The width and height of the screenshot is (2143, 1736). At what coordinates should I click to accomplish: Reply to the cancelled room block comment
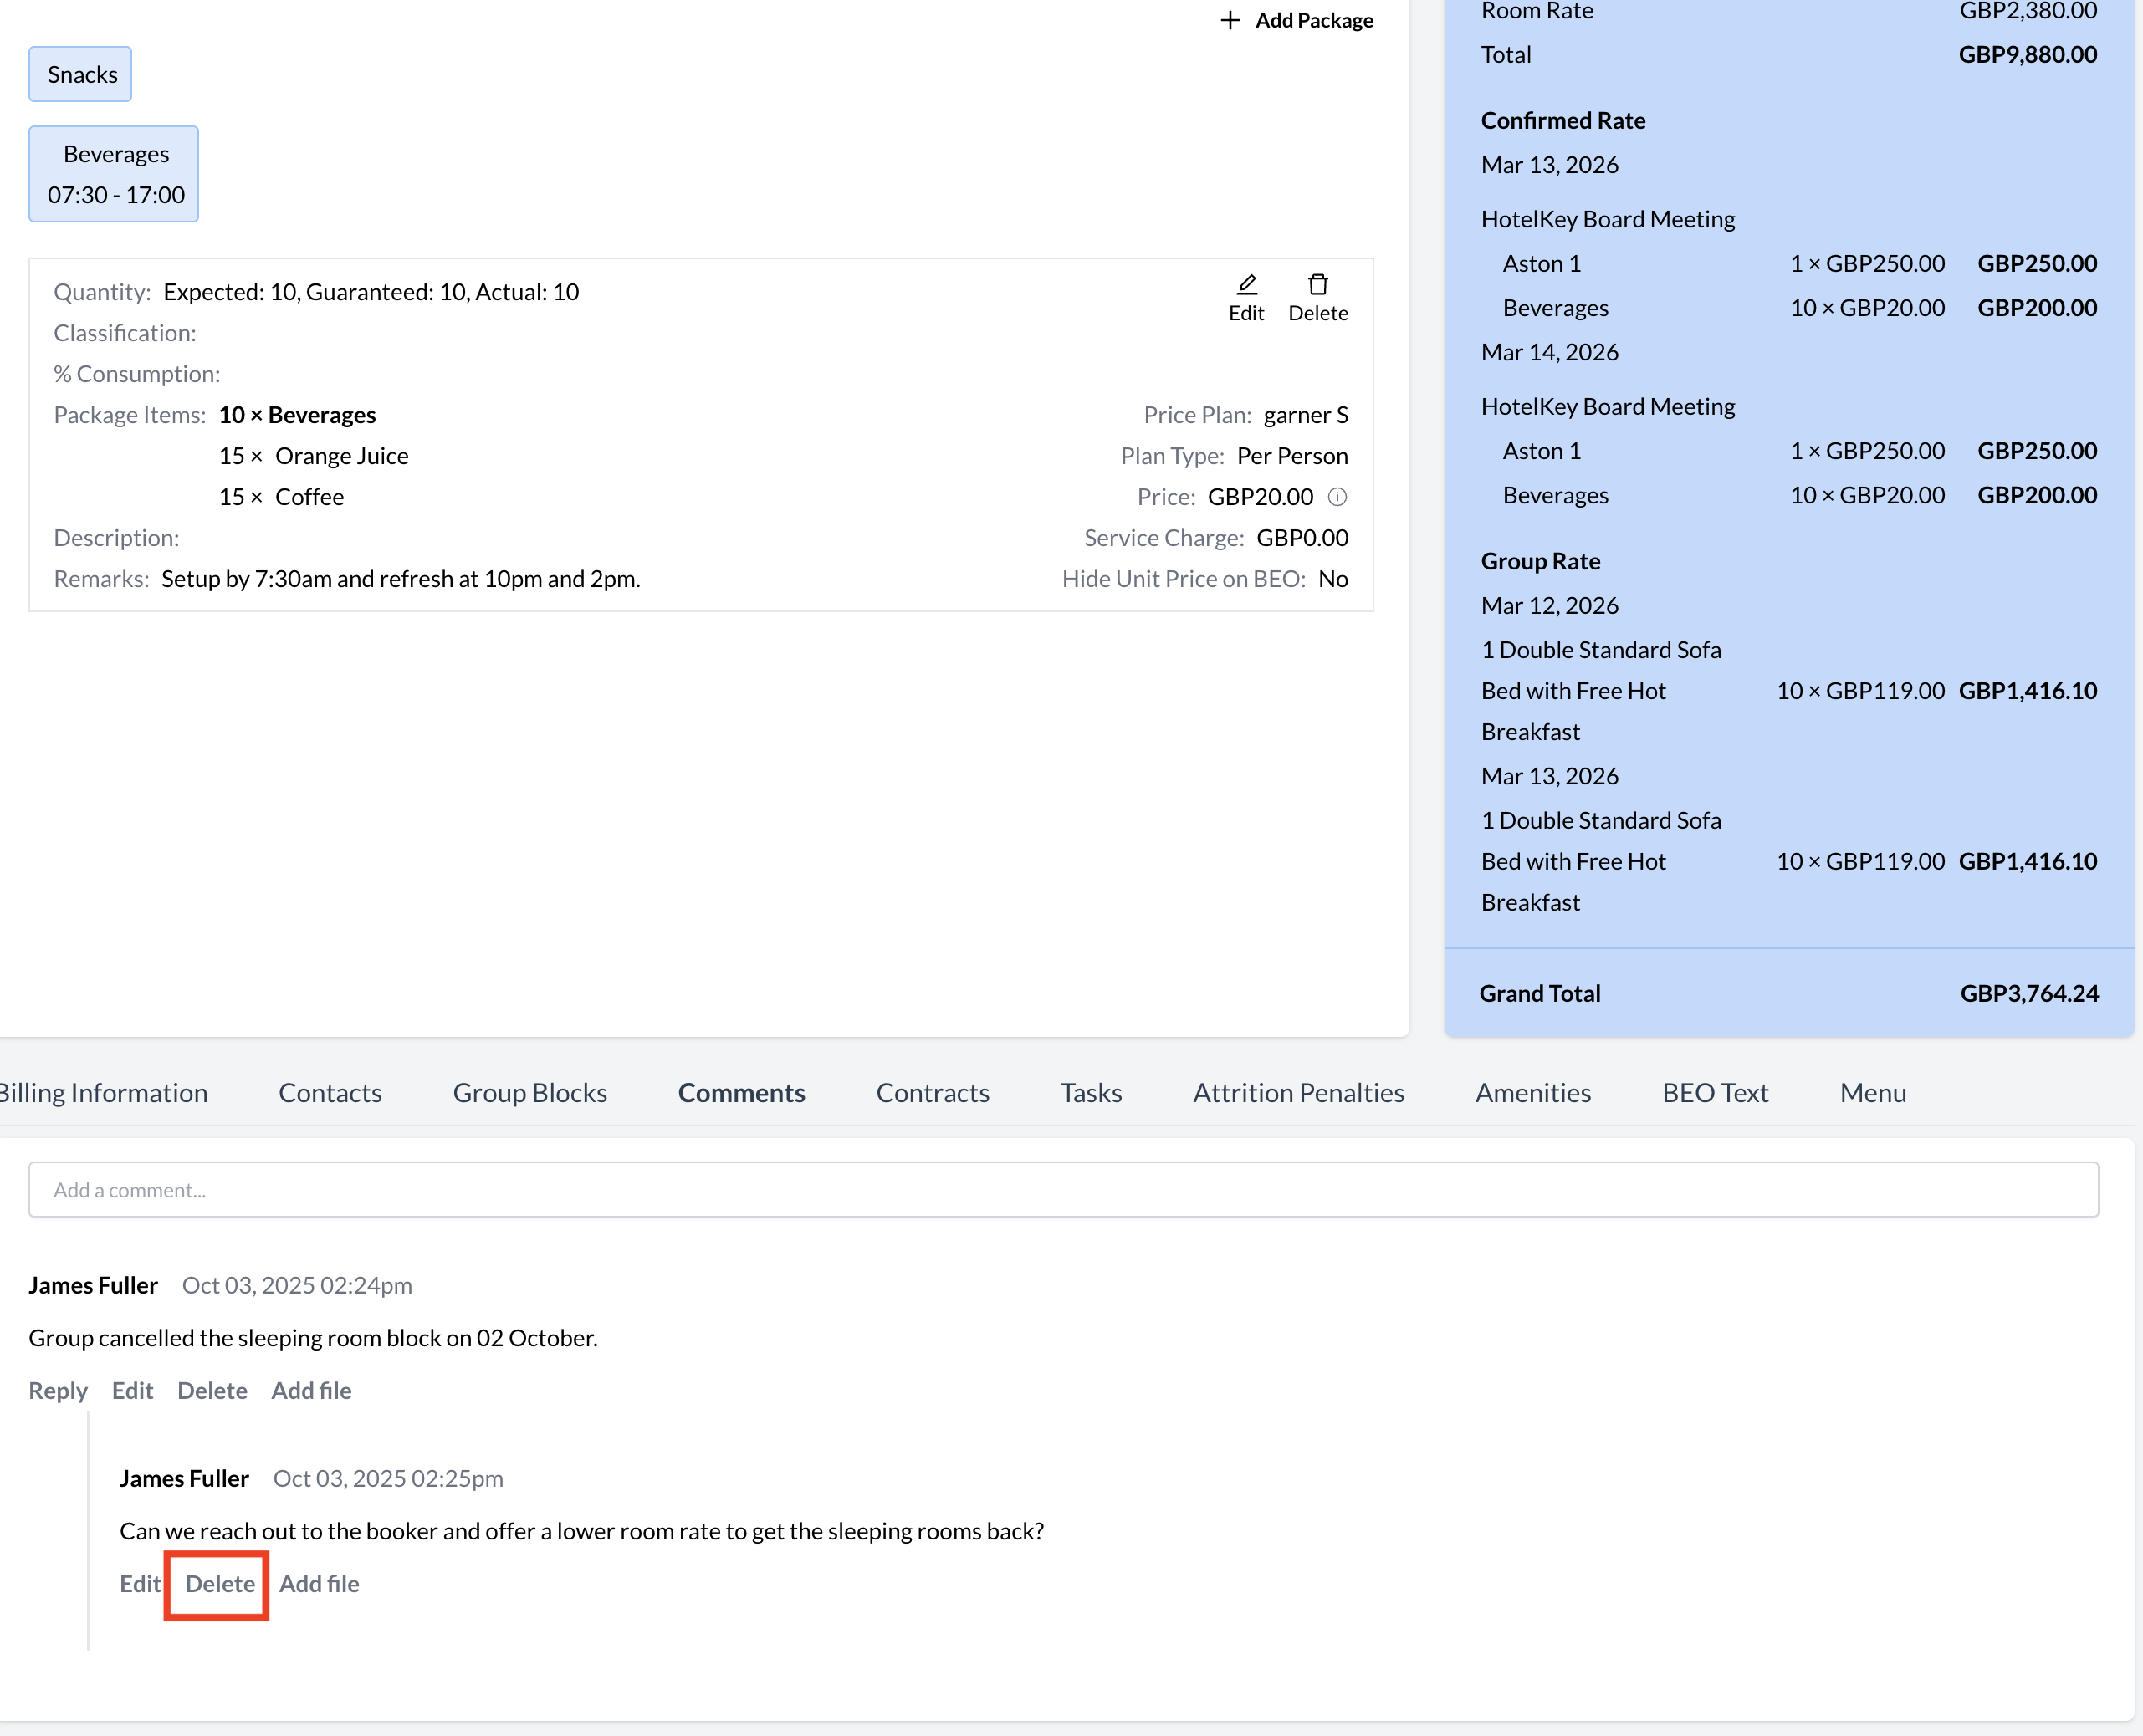click(58, 1391)
